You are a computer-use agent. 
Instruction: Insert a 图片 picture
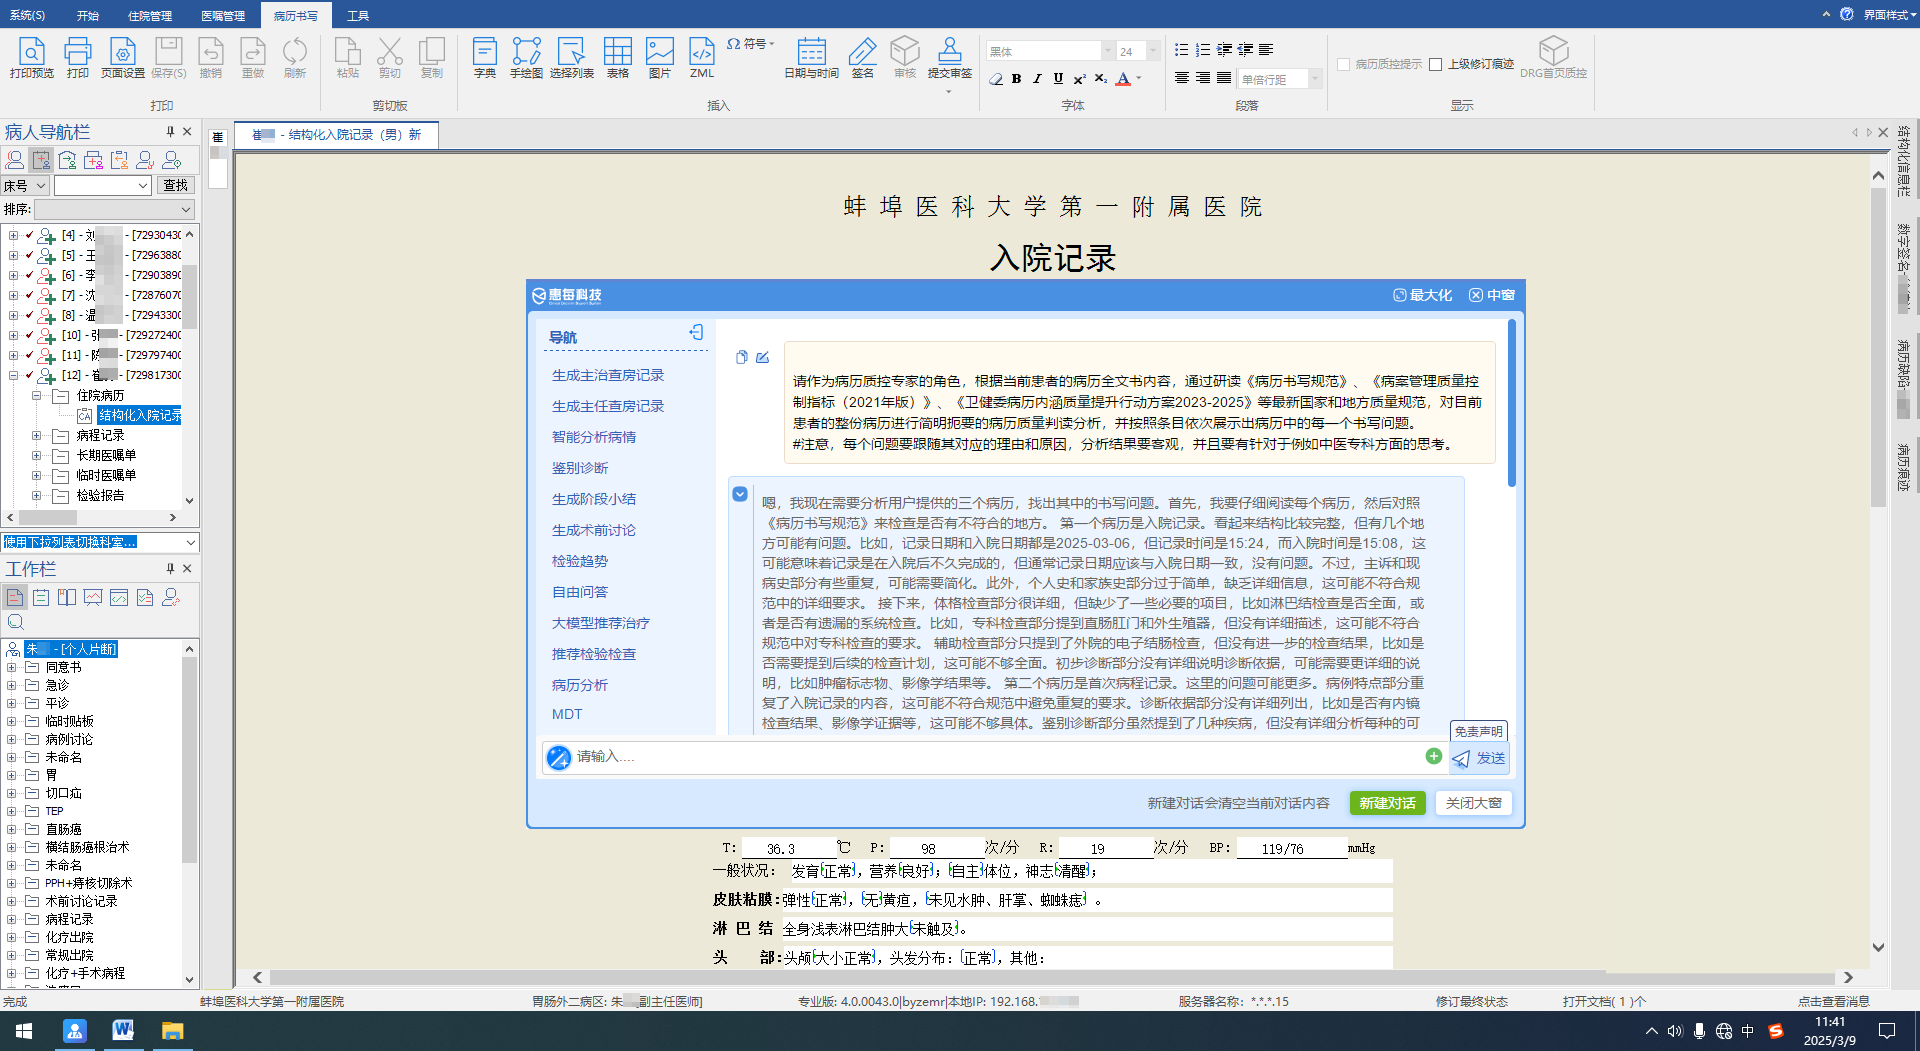659,57
